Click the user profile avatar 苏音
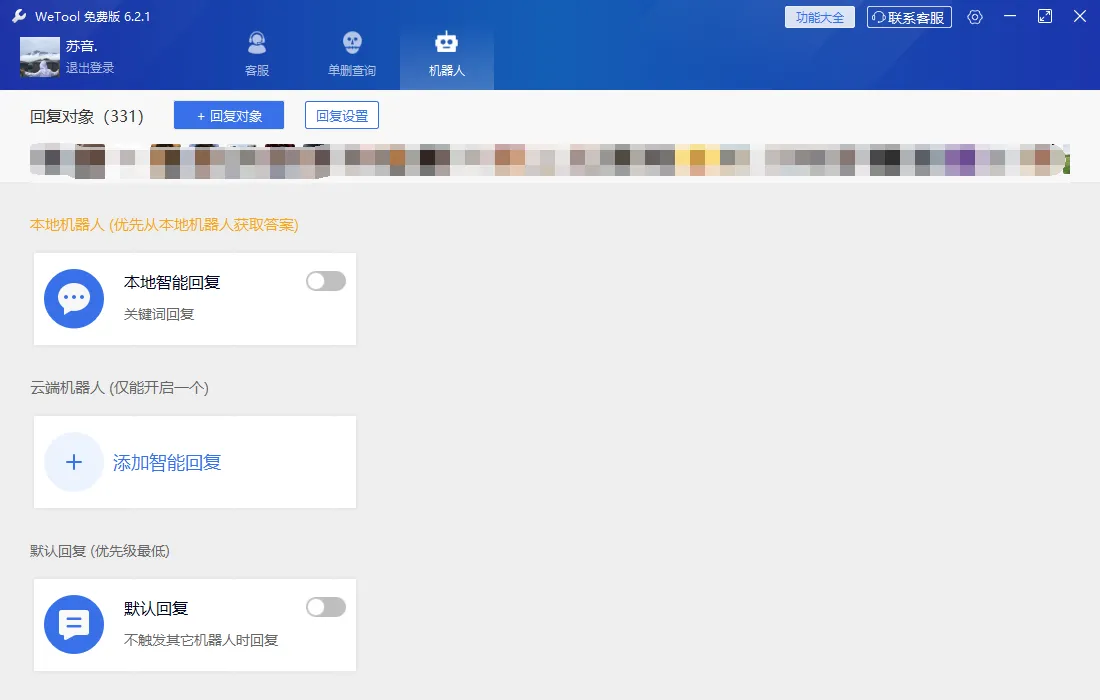Viewport: 1100px width, 700px height. pos(40,57)
